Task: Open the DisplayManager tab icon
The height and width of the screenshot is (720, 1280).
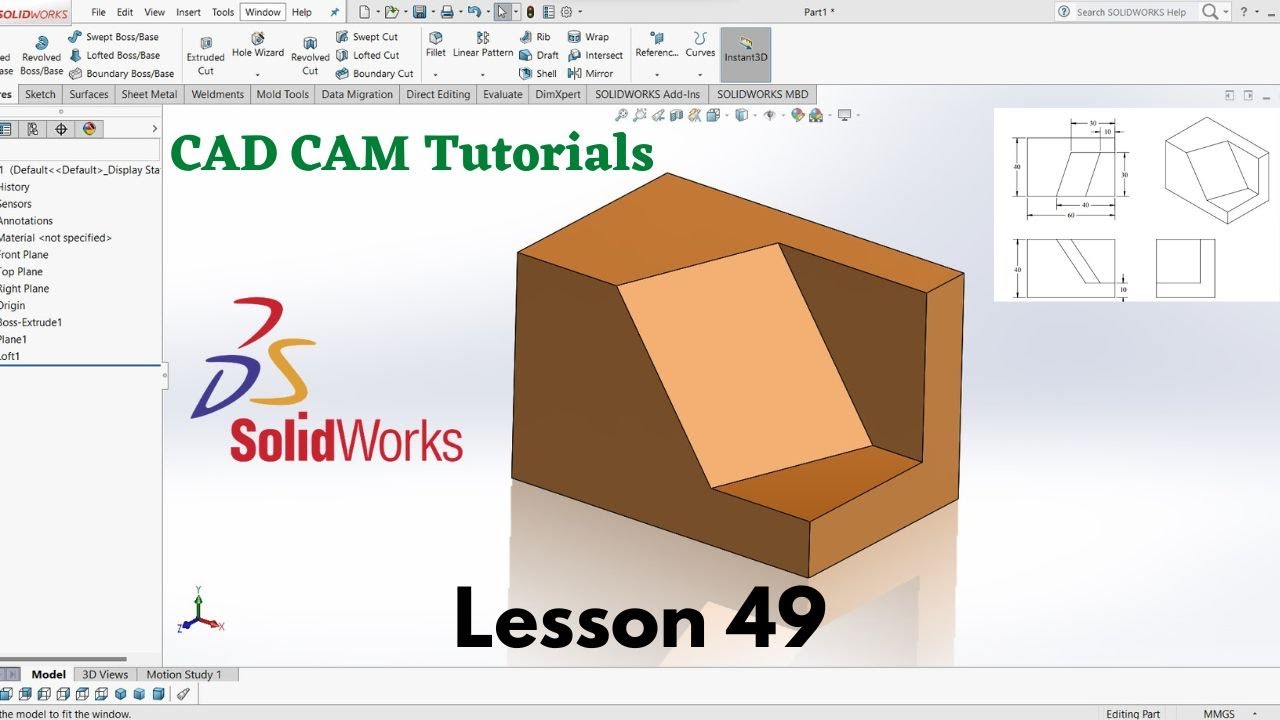Action: coord(89,129)
